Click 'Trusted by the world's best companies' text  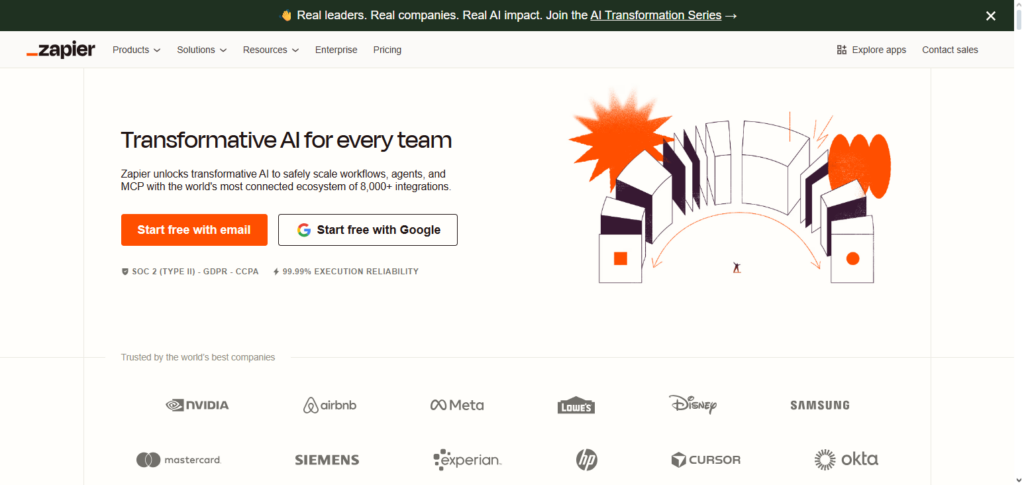[x=198, y=357]
